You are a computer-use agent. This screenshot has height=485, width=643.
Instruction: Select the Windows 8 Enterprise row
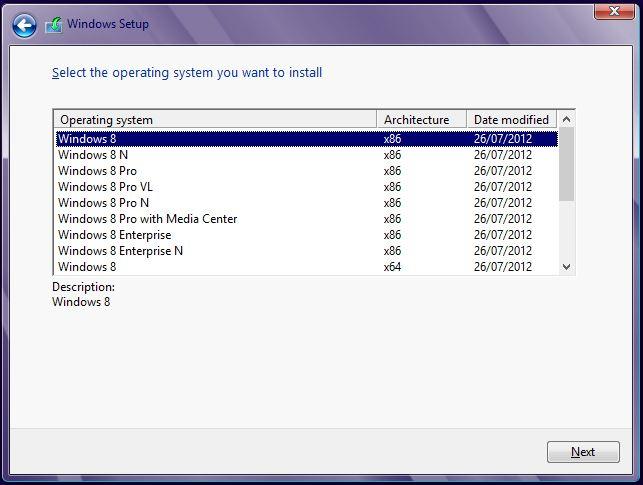click(x=307, y=235)
